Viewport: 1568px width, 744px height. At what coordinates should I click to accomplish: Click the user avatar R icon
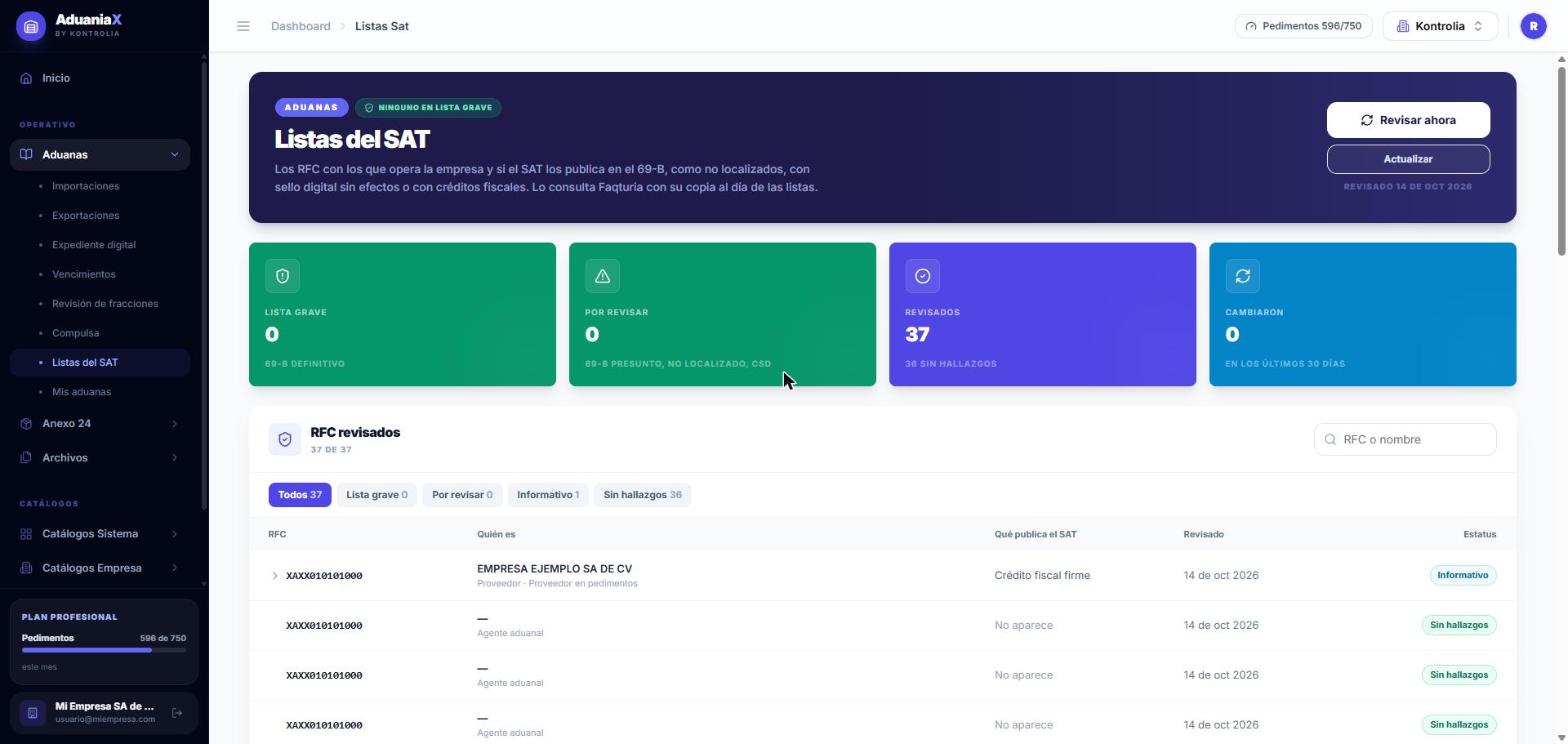coord(1533,26)
